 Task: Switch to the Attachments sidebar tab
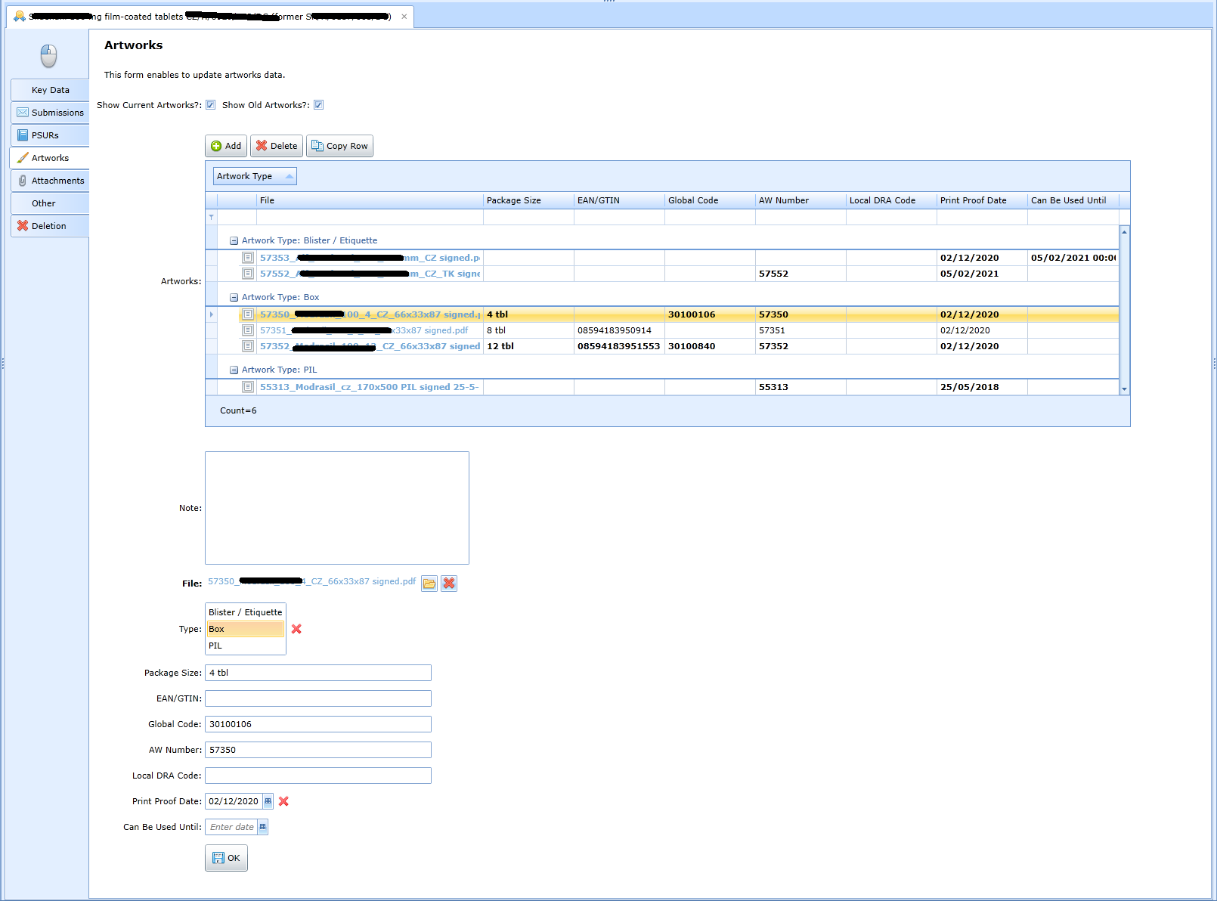49,181
